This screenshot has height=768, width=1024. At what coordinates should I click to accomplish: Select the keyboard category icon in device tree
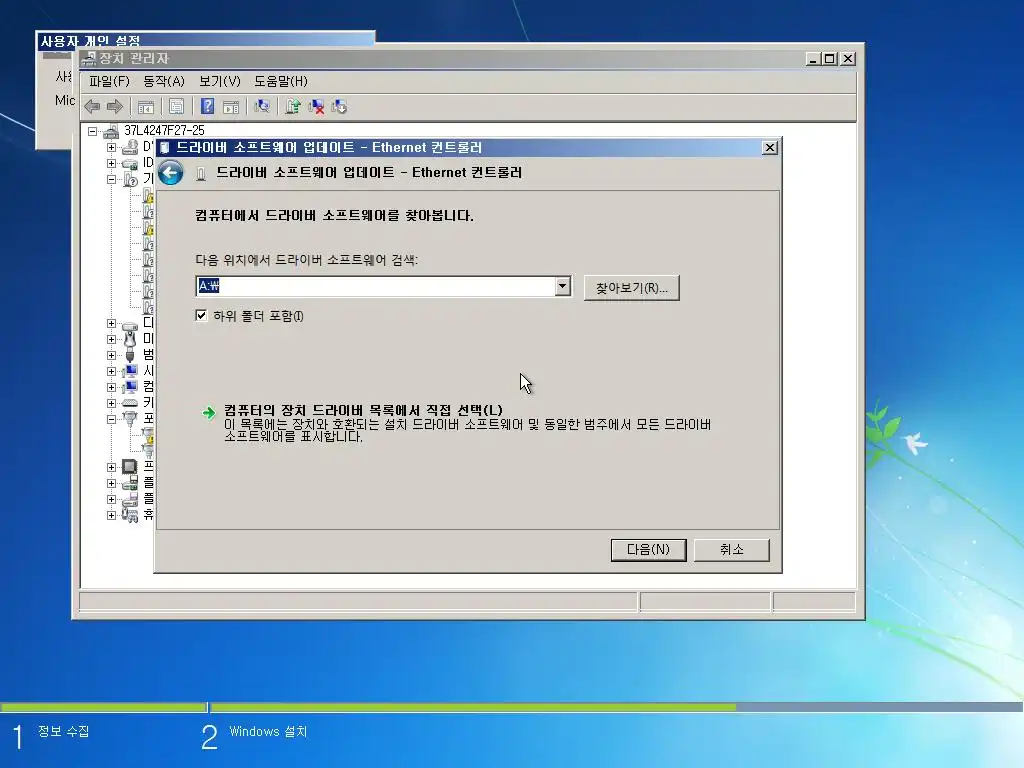[x=130, y=403]
